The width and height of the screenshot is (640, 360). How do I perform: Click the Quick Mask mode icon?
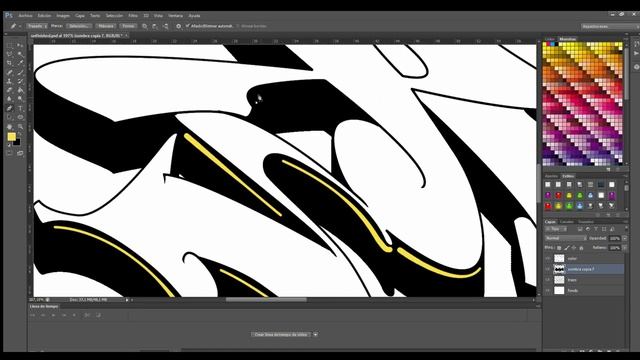(x=10, y=153)
